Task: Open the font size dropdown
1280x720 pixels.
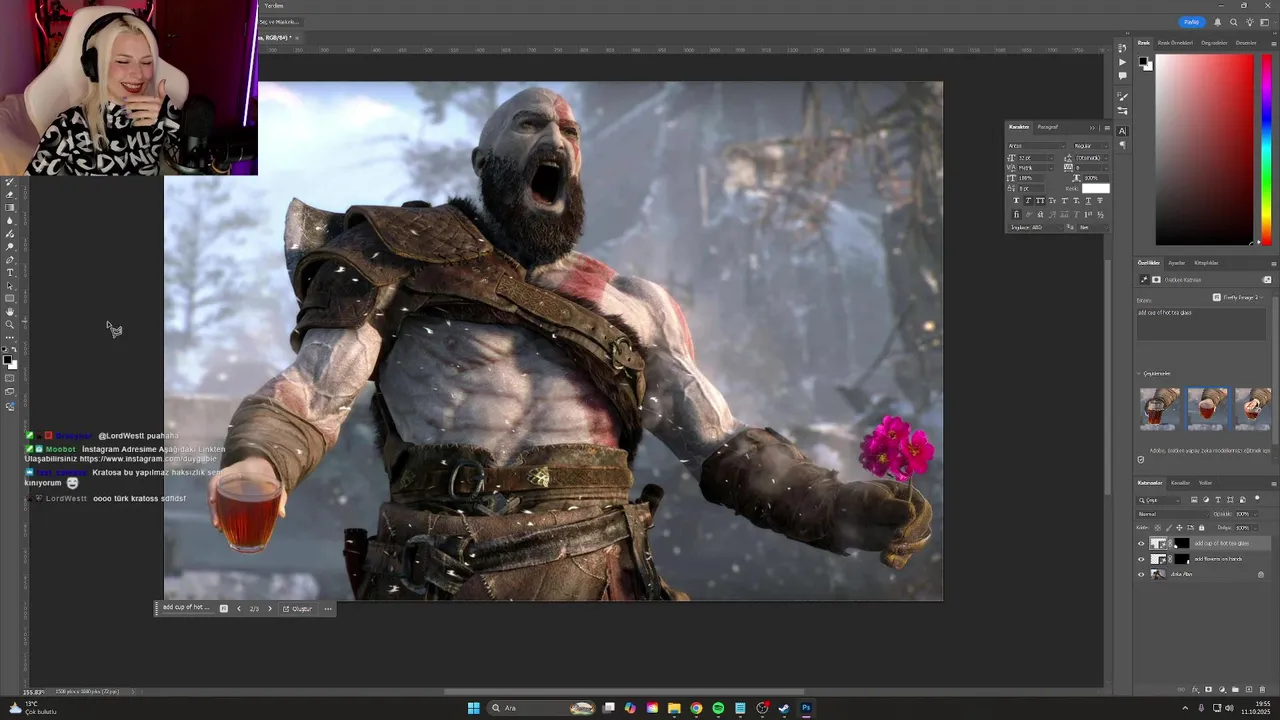Action: pos(1035,158)
